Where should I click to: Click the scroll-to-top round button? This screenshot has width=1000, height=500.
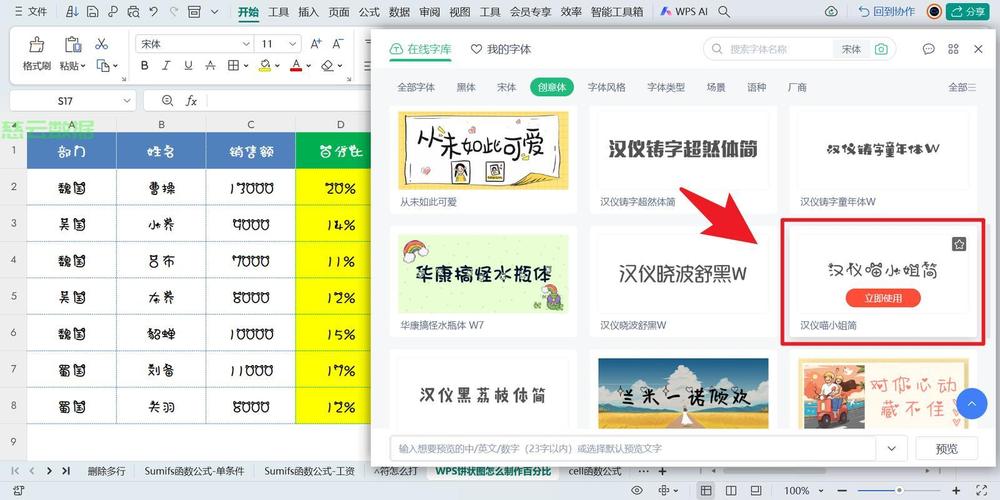[971, 404]
